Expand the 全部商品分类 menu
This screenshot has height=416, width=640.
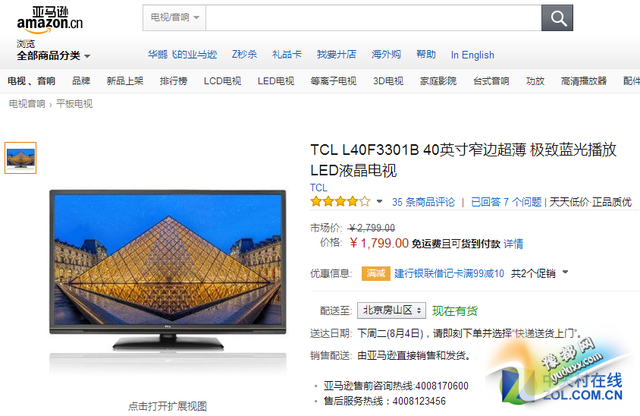tap(53, 56)
